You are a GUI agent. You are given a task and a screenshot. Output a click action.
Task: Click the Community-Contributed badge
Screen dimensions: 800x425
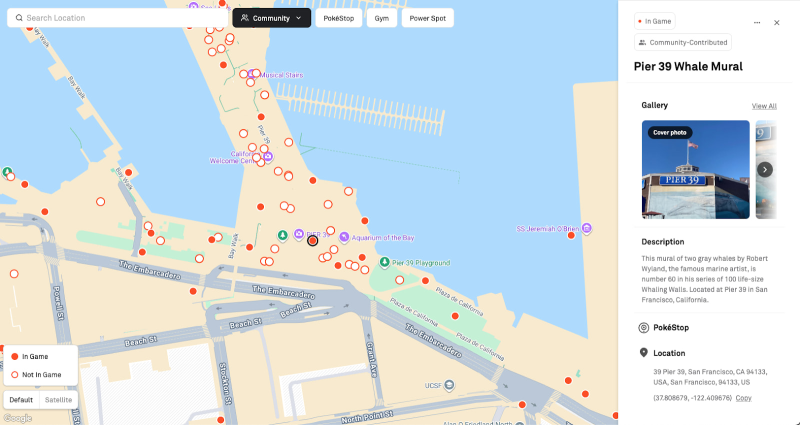683,42
